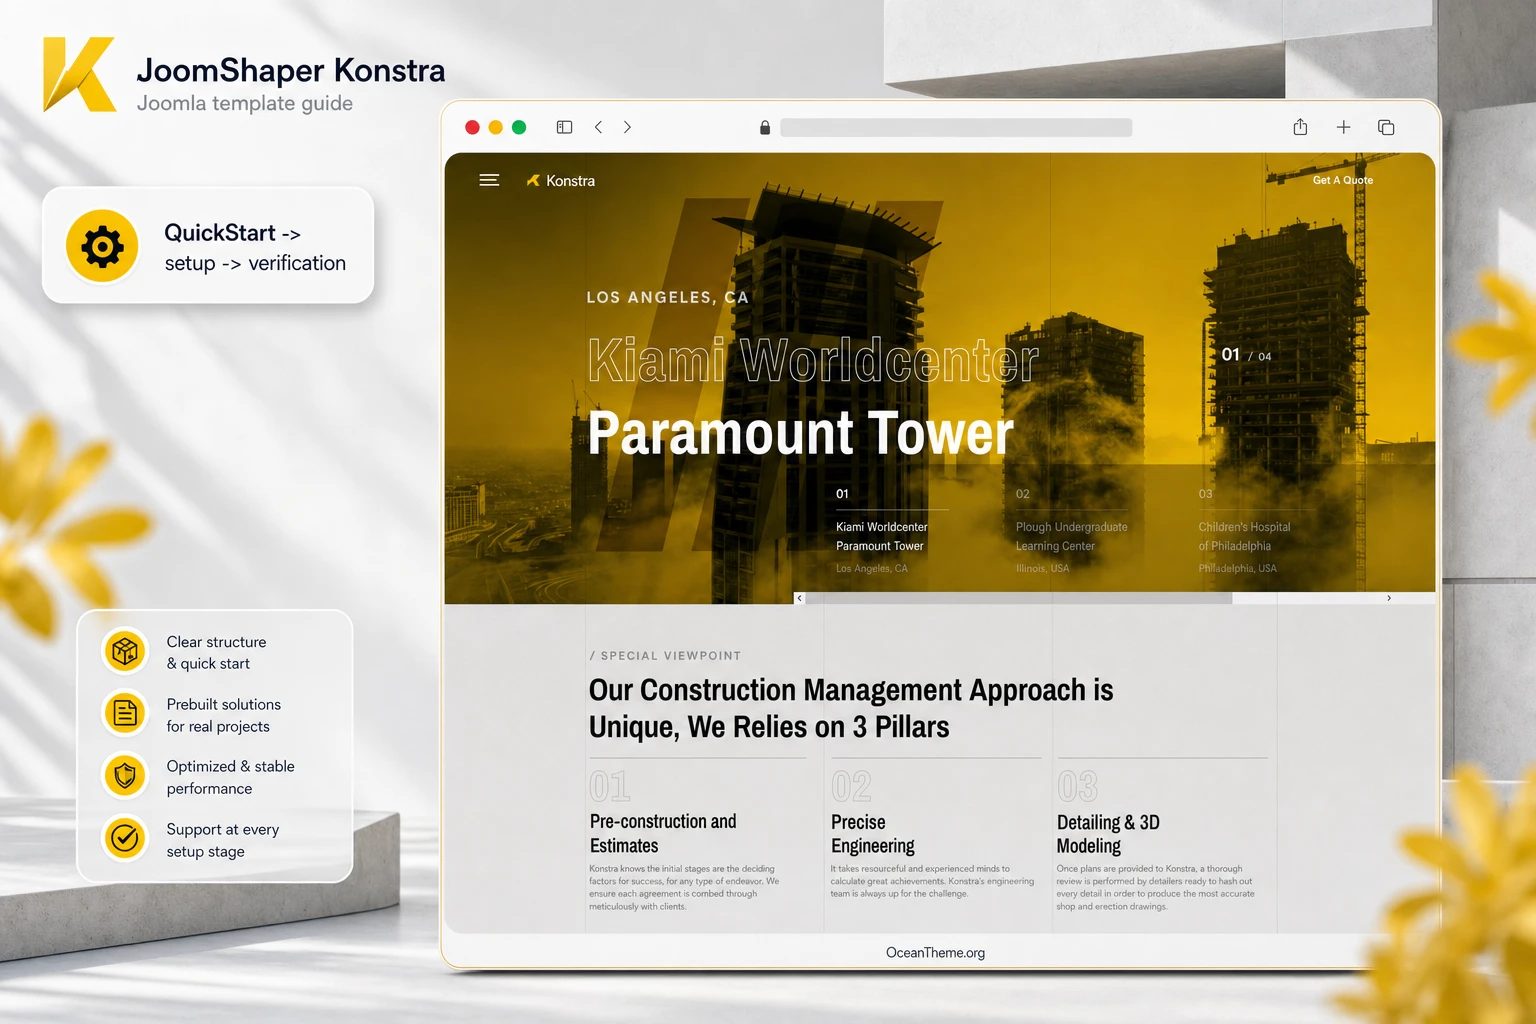Open the browser share icon
1536x1024 pixels.
[x=1300, y=126]
